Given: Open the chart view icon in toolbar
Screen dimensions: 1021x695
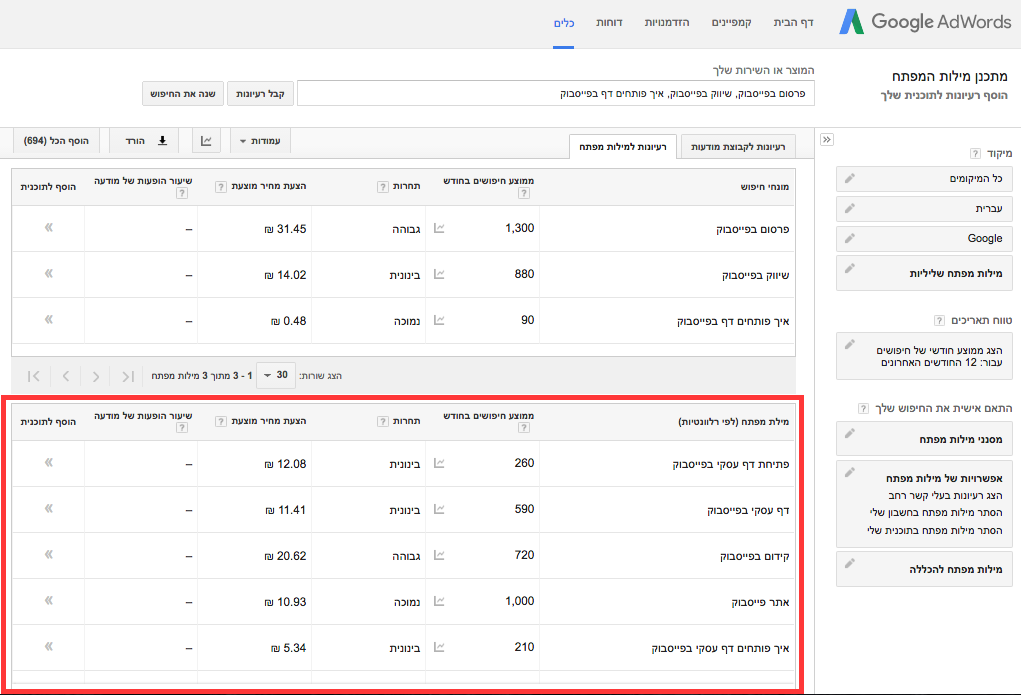Looking at the screenshot, I should click(x=206, y=141).
